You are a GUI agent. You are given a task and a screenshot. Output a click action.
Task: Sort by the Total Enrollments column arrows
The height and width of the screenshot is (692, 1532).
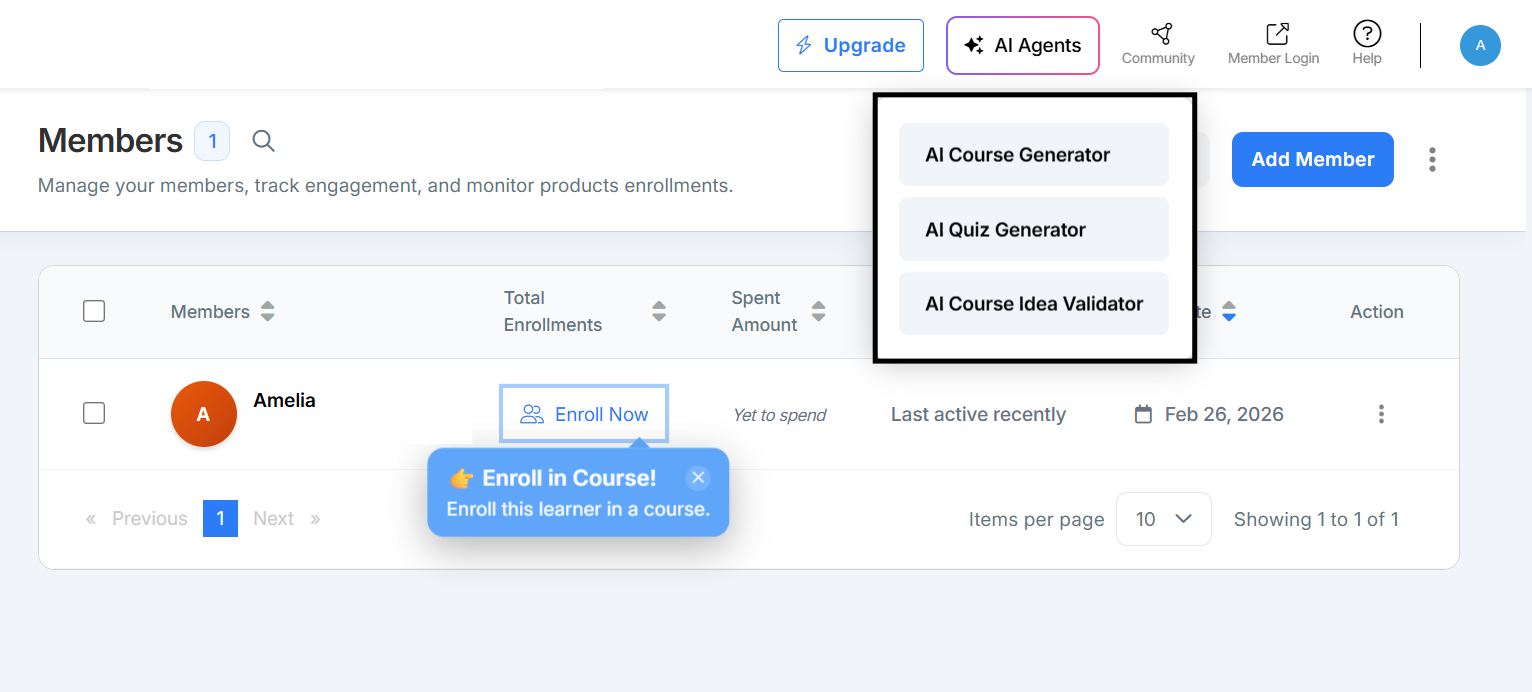[x=659, y=311]
